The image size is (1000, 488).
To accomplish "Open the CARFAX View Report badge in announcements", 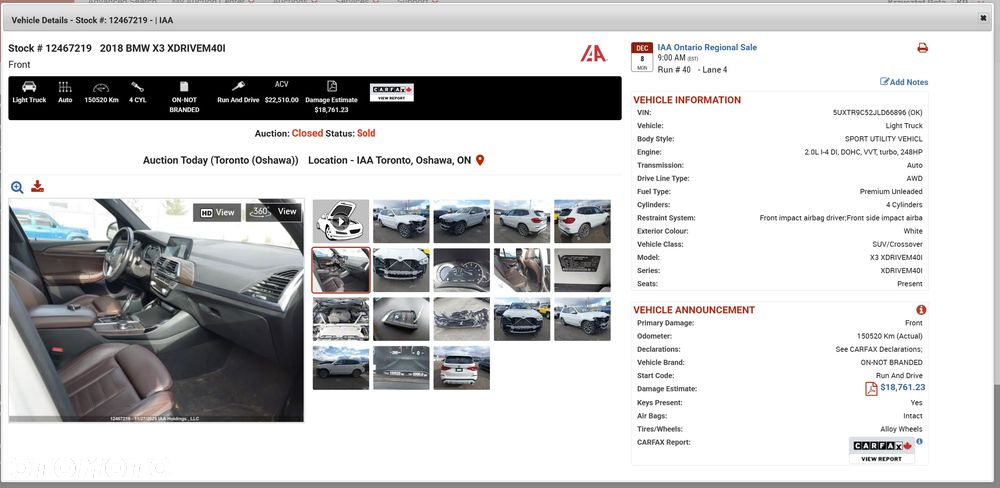I will (x=881, y=450).
